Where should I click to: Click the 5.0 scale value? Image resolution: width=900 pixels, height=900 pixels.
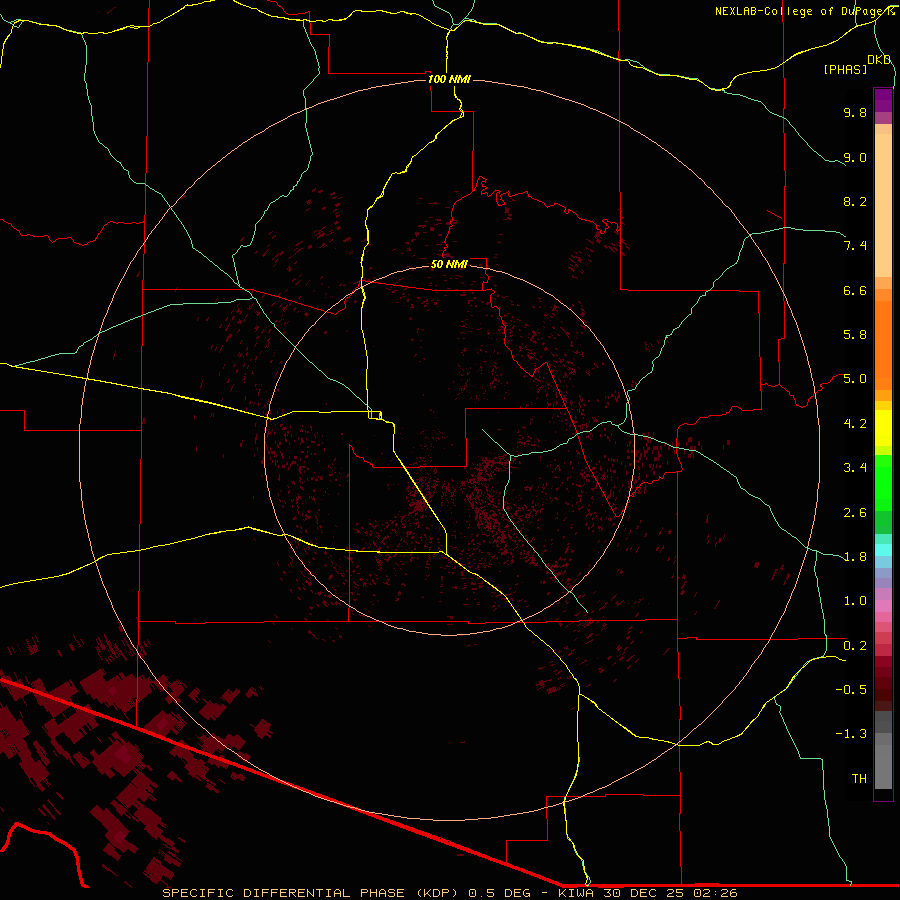[x=855, y=379]
